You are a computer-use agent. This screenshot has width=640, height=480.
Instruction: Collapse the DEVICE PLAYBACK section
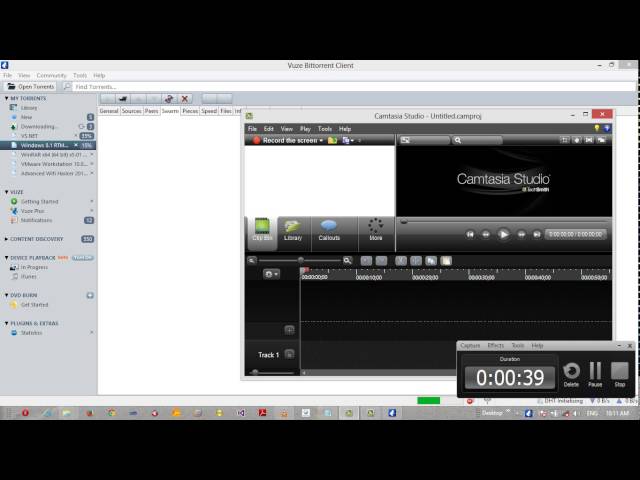(7, 258)
